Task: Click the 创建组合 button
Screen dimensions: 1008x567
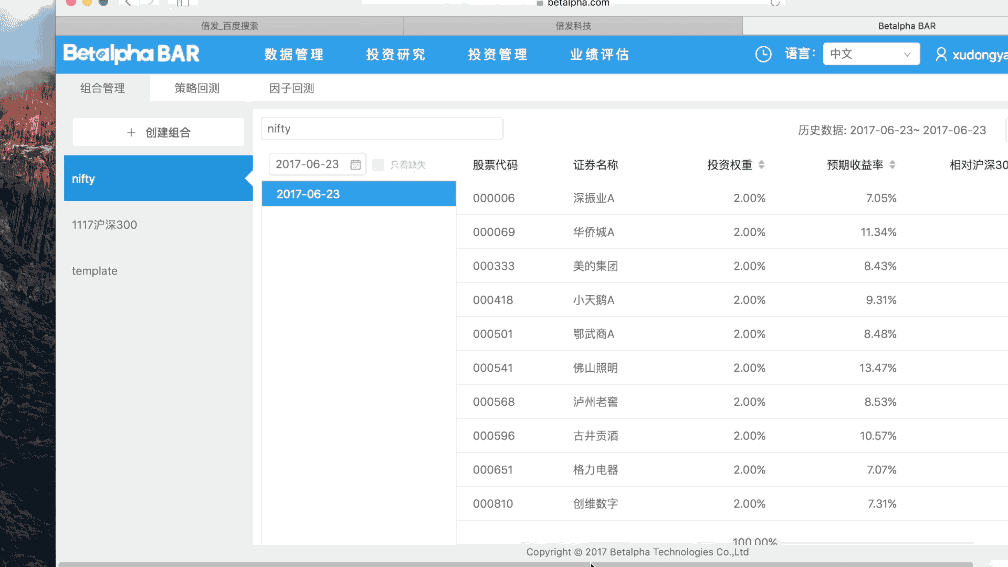Action: pos(158,132)
